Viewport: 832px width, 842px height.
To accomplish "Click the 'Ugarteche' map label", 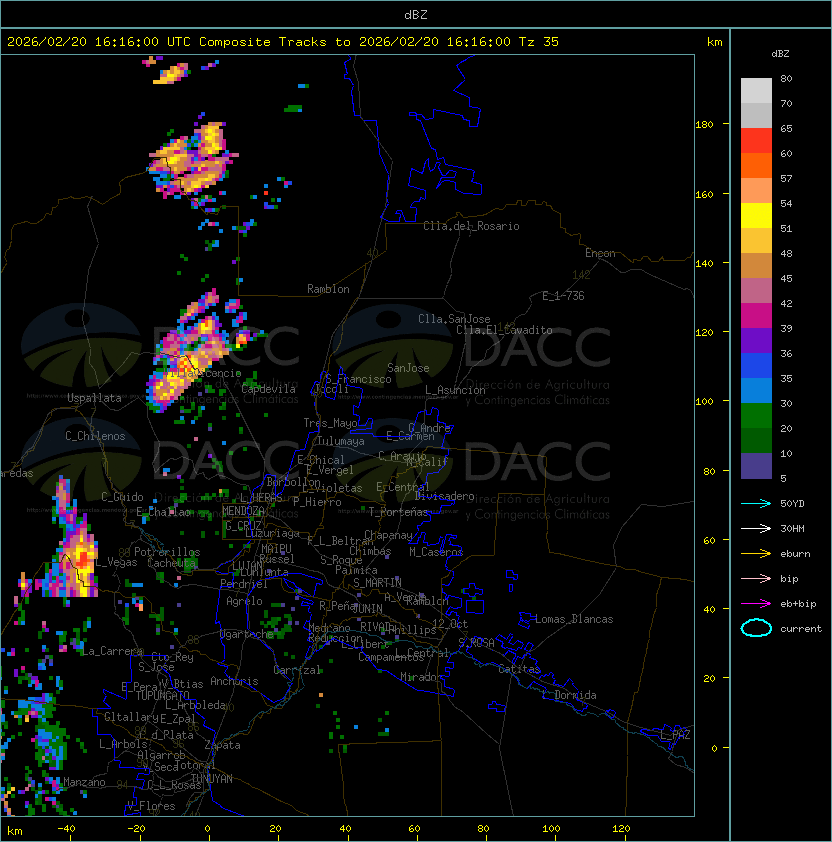I will coord(247,634).
